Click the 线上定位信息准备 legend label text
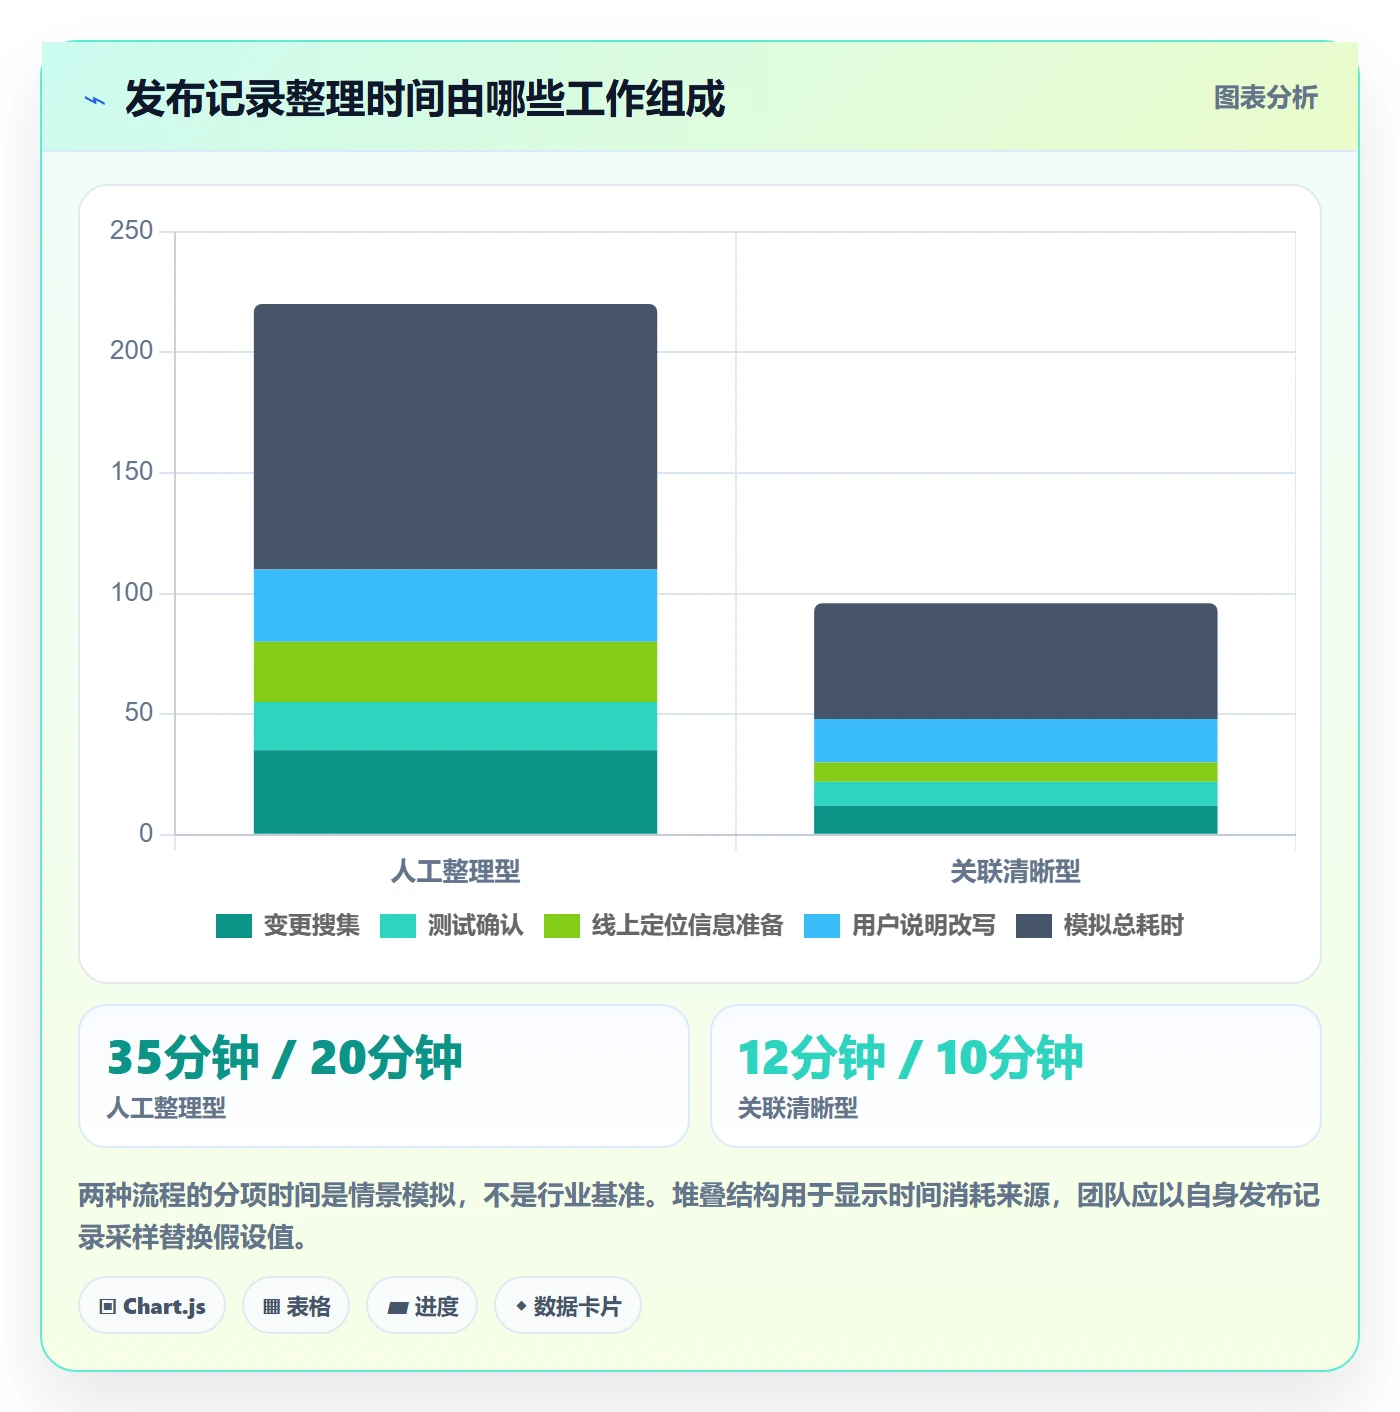This screenshot has width=1400, height=1412. coord(687,926)
